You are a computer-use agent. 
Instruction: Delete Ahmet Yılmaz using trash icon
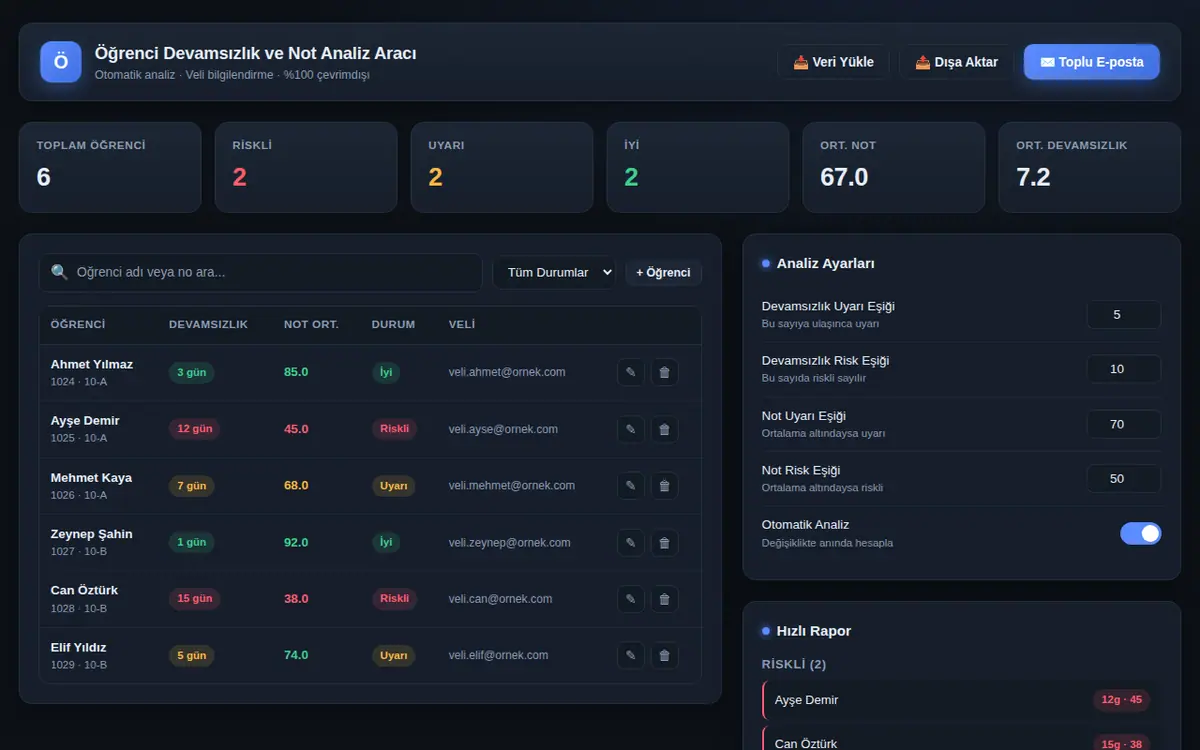point(664,373)
